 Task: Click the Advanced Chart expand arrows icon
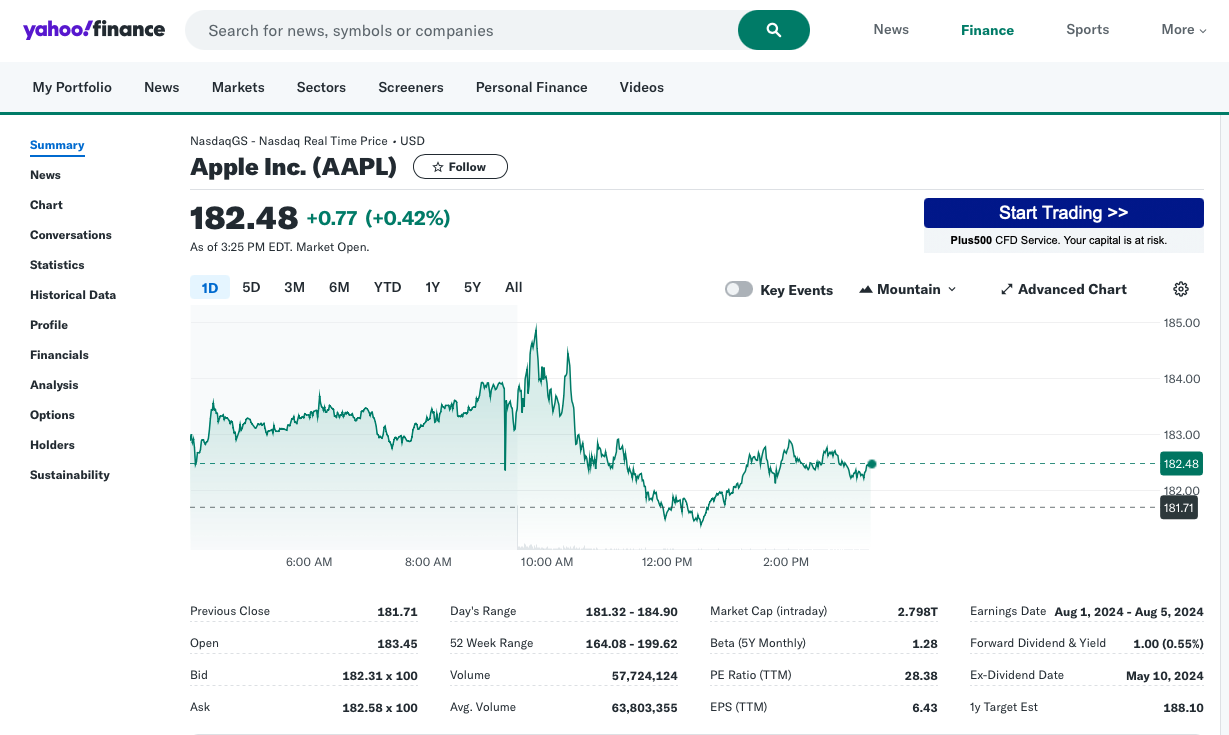(1006, 289)
